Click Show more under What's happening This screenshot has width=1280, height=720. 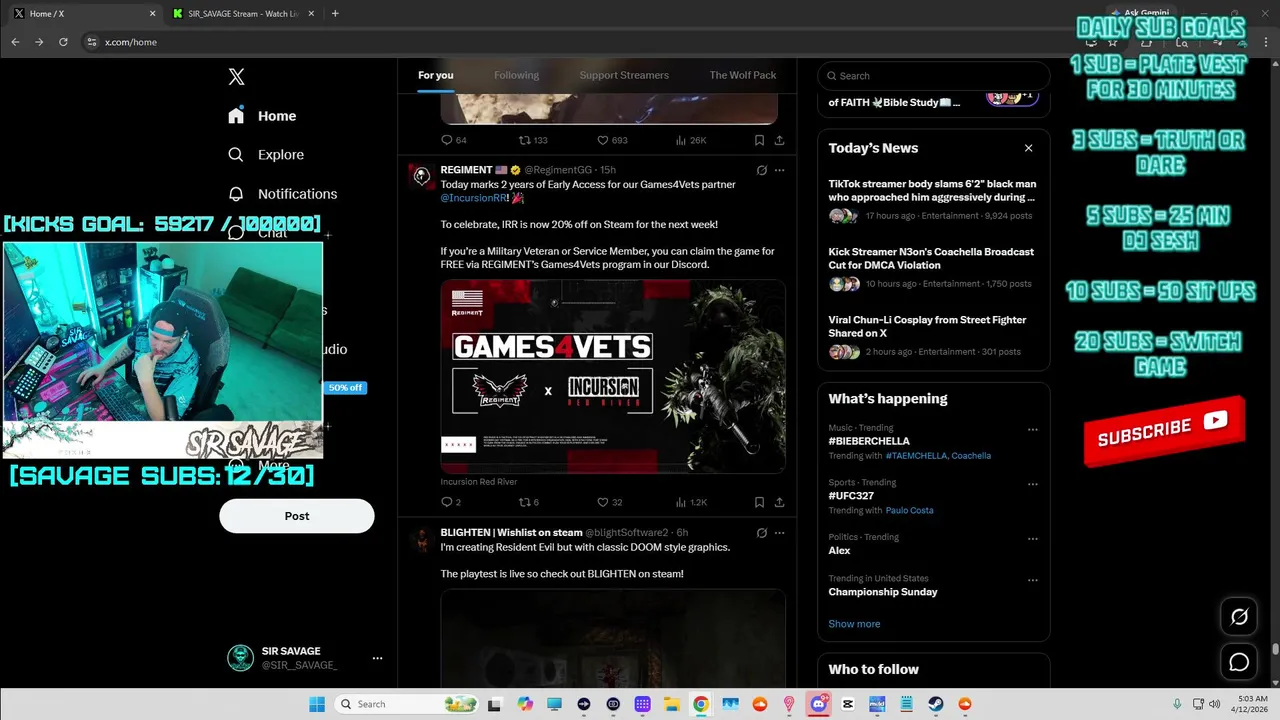(x=854, y=624)
